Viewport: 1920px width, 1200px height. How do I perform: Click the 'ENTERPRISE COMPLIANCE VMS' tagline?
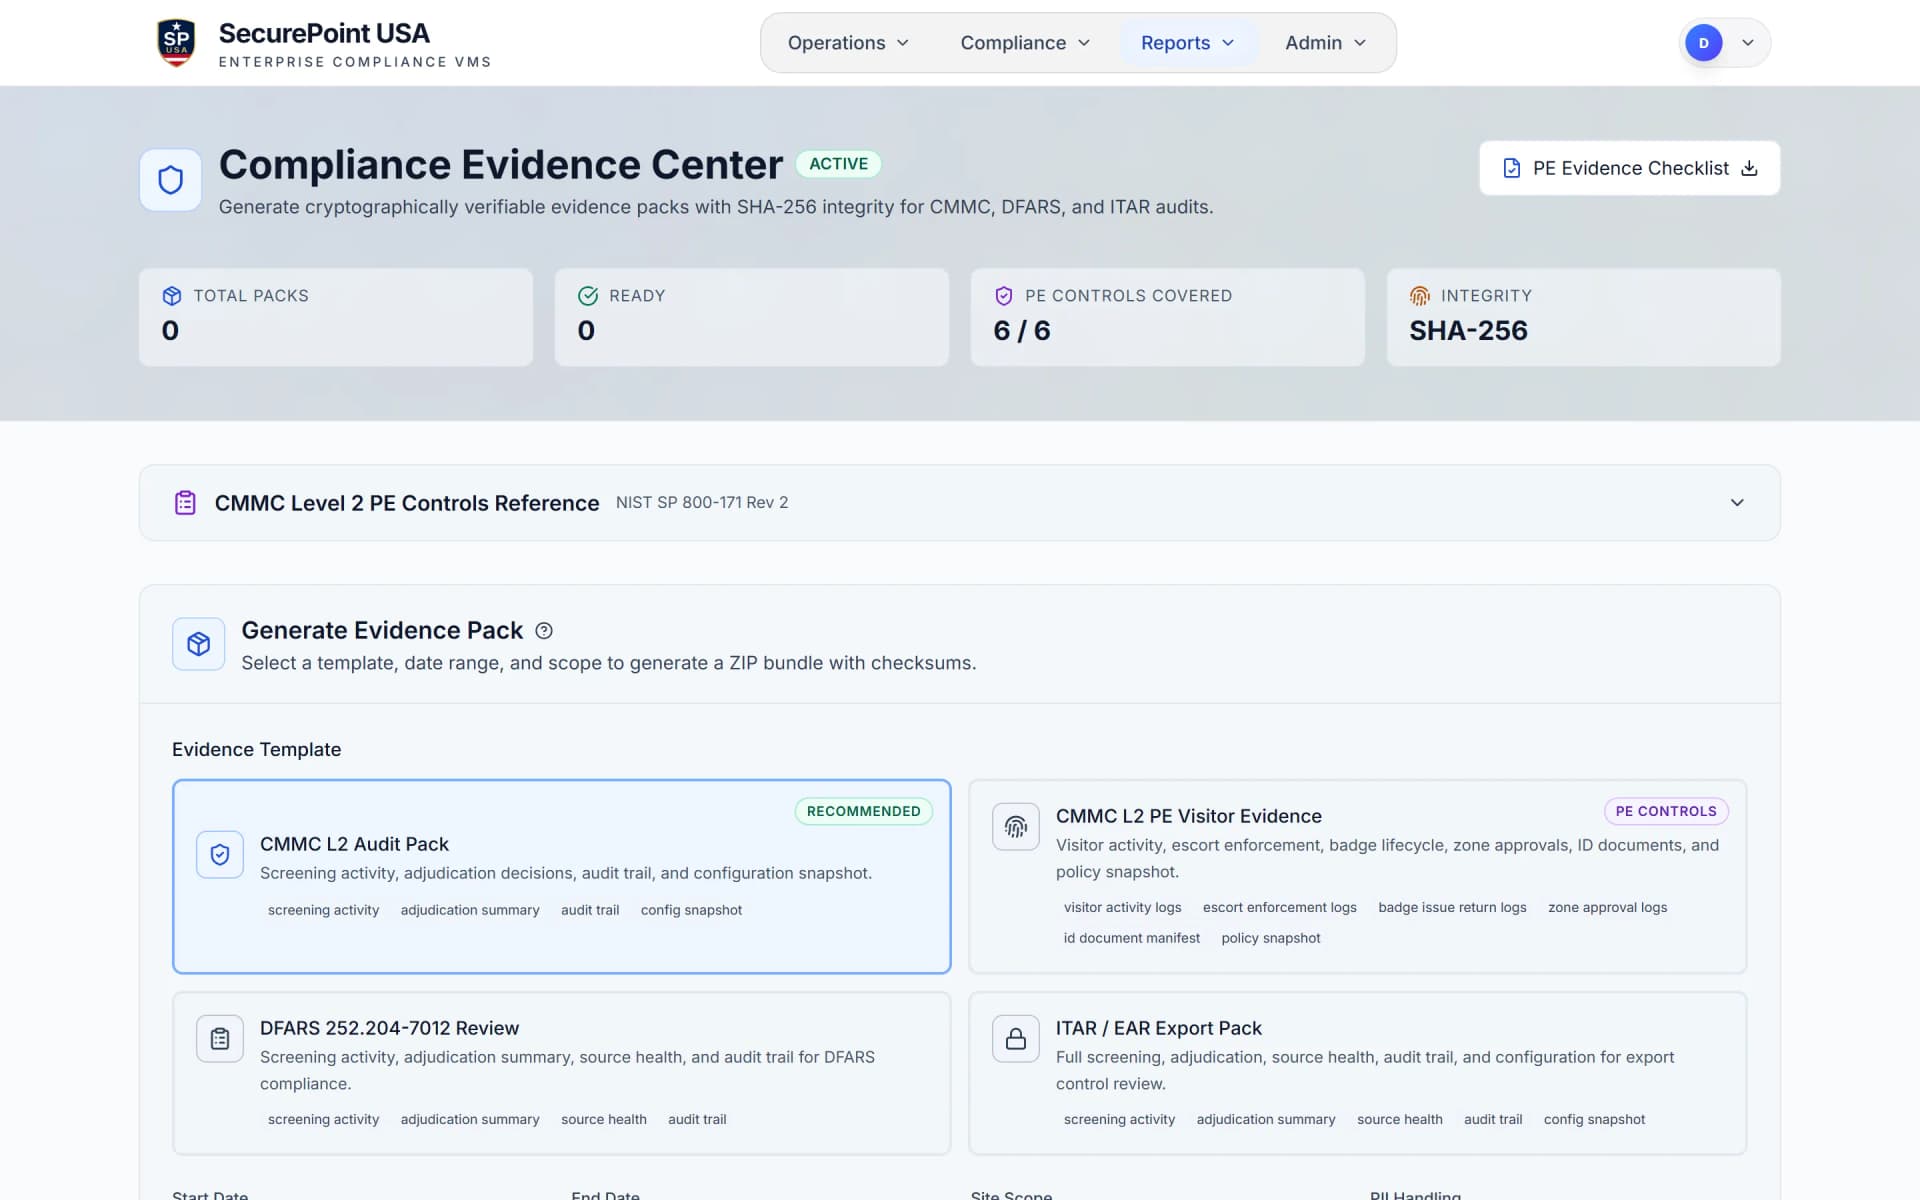355,62
